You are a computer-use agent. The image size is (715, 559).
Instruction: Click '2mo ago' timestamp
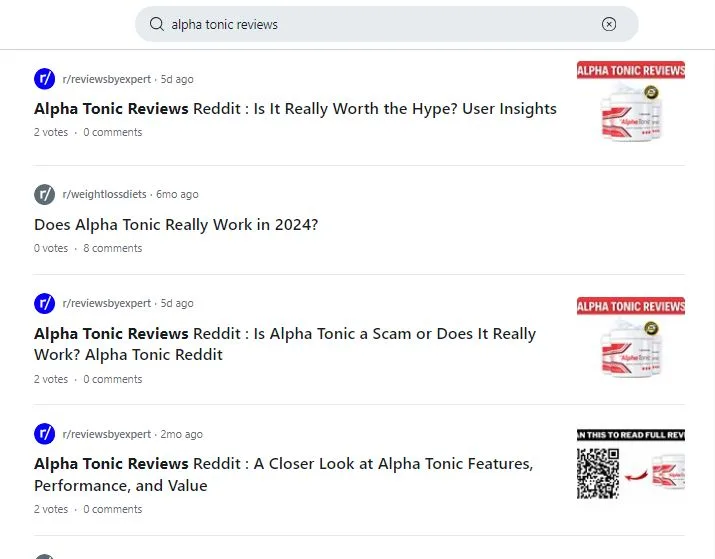181,434
